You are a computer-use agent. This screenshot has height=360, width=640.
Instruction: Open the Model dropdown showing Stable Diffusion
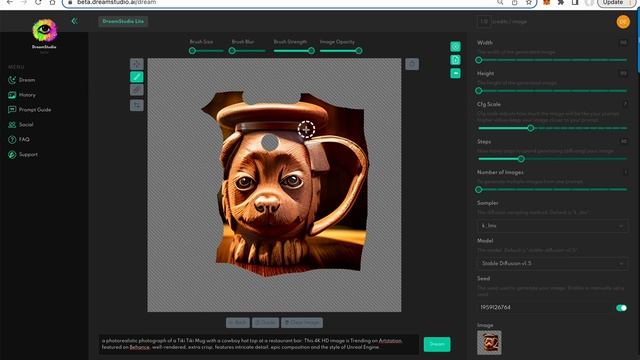pyautogui.click(x=552, y=263)
